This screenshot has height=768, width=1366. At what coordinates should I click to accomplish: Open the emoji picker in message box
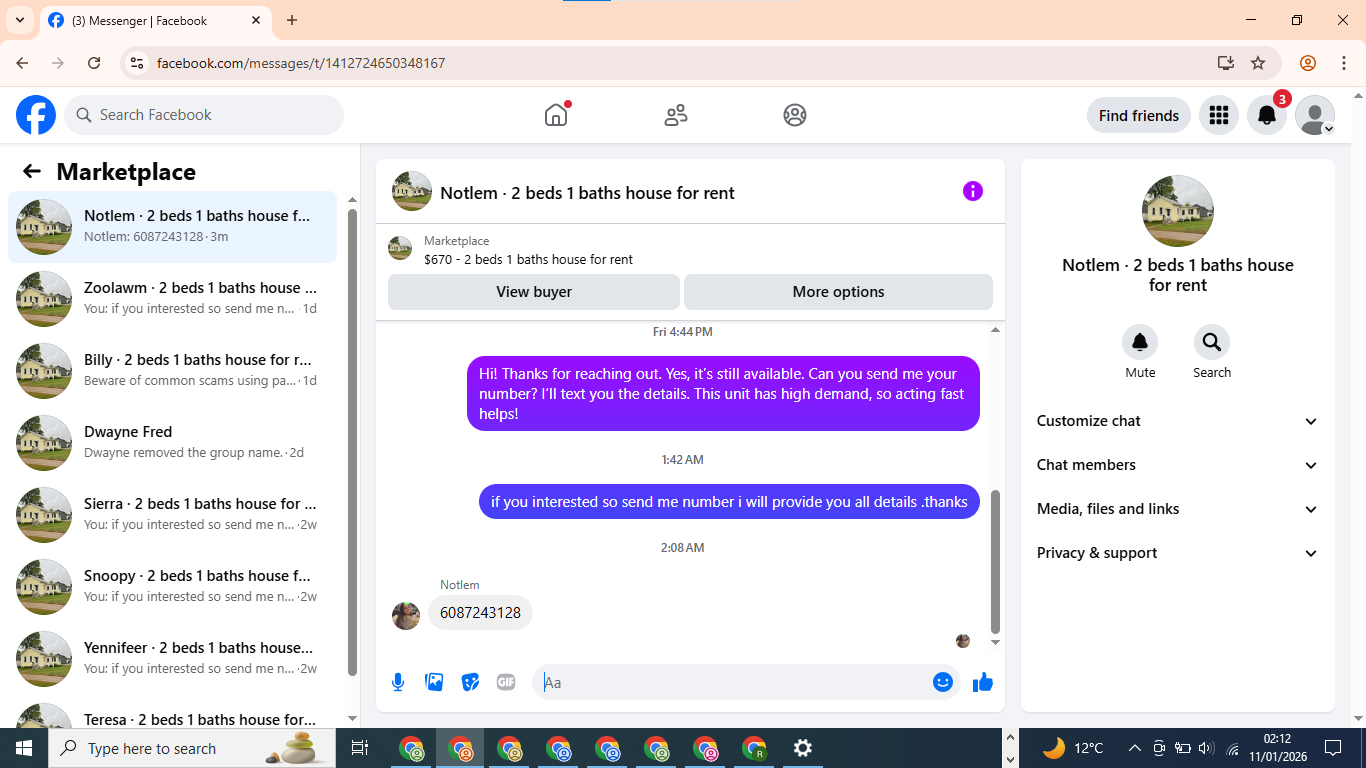(x=943, y=682)
